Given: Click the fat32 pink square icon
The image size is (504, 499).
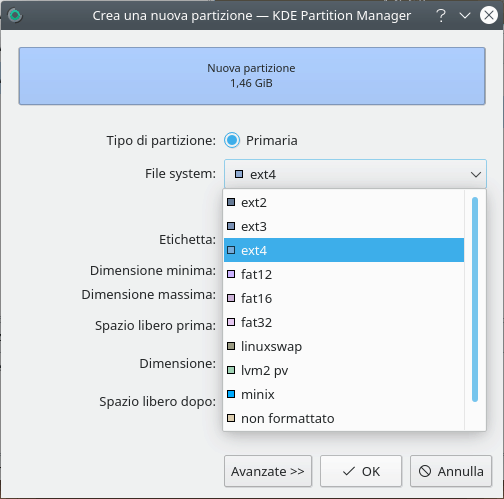Looking at the screenshot, I should click(x=231, y=322).
